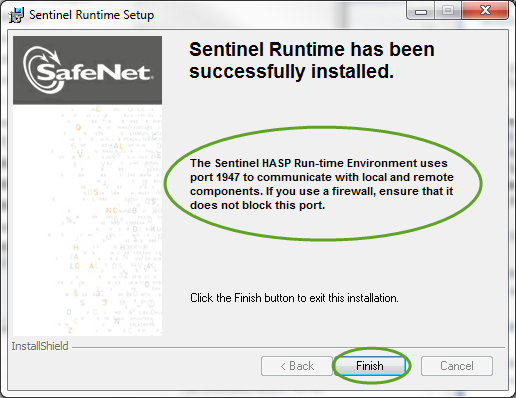Click the grayed-out Back button

(x=297, y=366)
